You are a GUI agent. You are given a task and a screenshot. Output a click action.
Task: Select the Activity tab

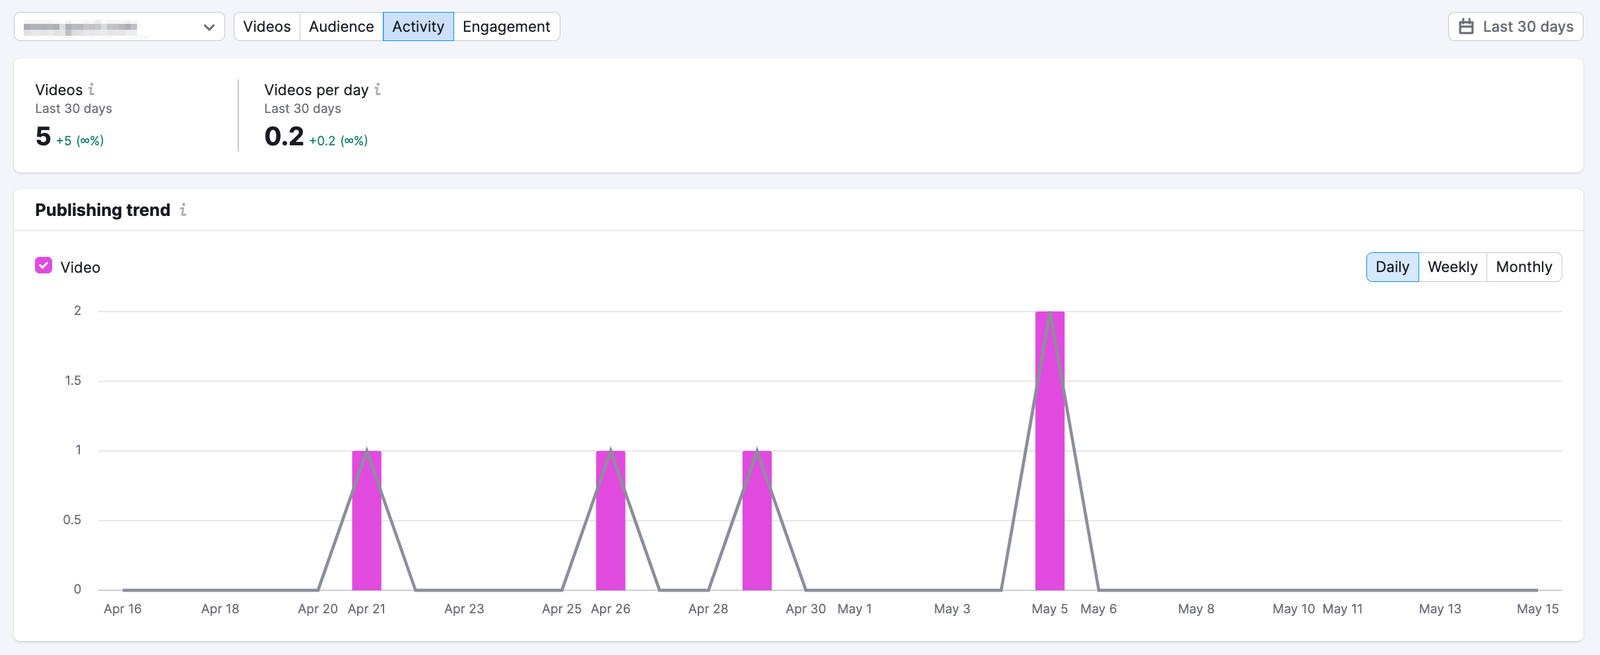pos(418,27)
